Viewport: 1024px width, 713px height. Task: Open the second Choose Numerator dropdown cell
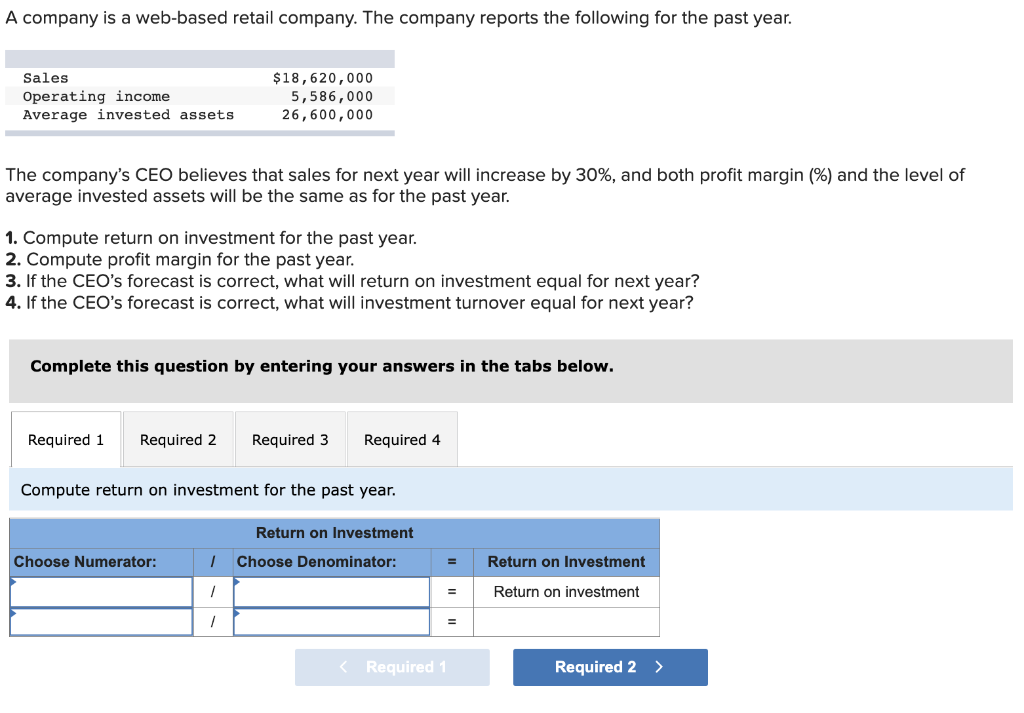[x=100, y=621]
